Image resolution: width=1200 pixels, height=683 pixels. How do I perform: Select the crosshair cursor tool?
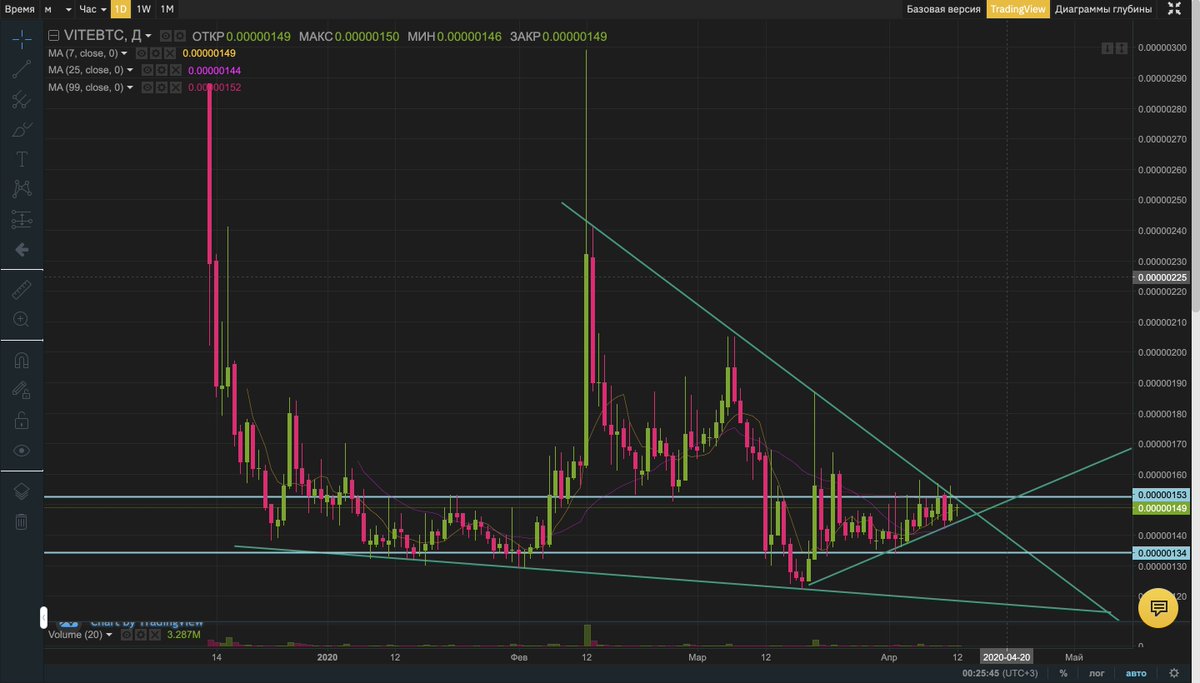click(x=21, y=40)
